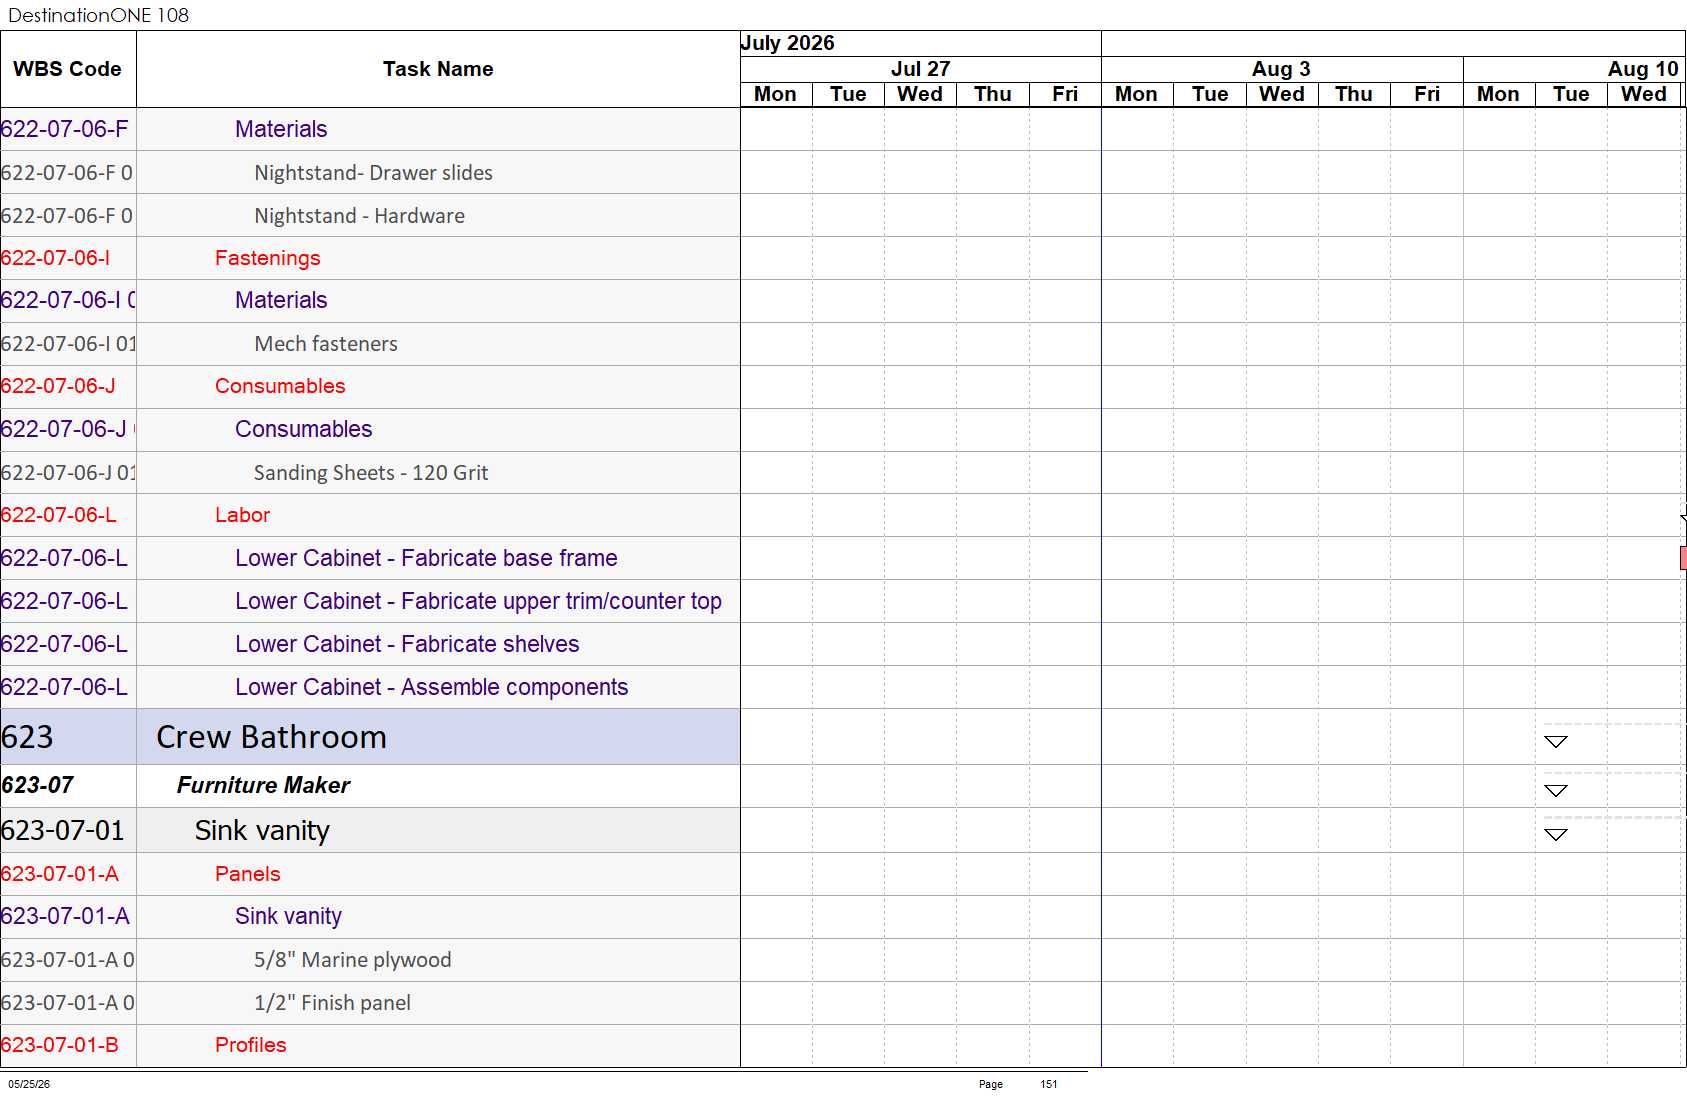Select the red bar in Fabricate base frame row

click(x=1683, y=558)
